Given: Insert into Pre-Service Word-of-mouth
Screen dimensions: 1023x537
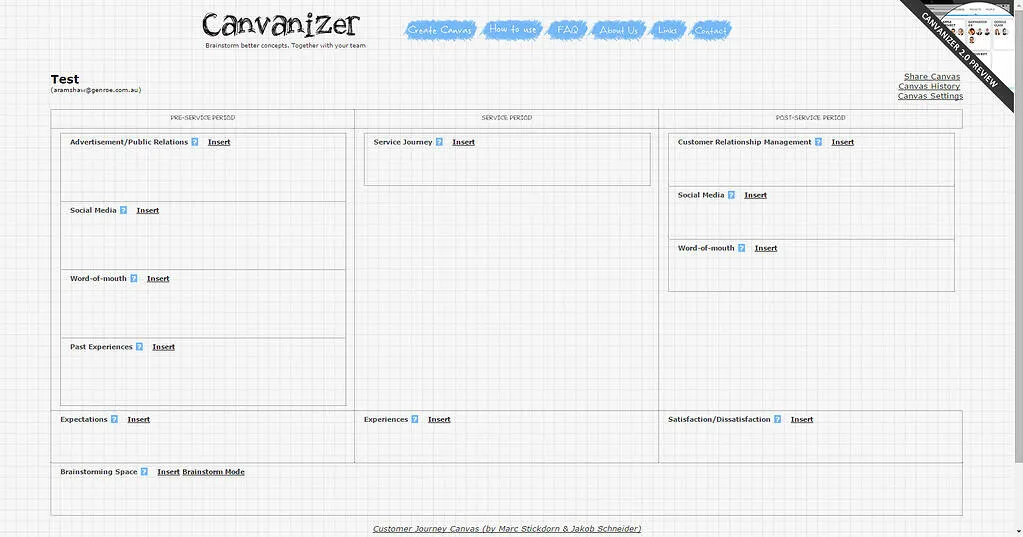Looking at the screenshot, I should pos(158,279).
